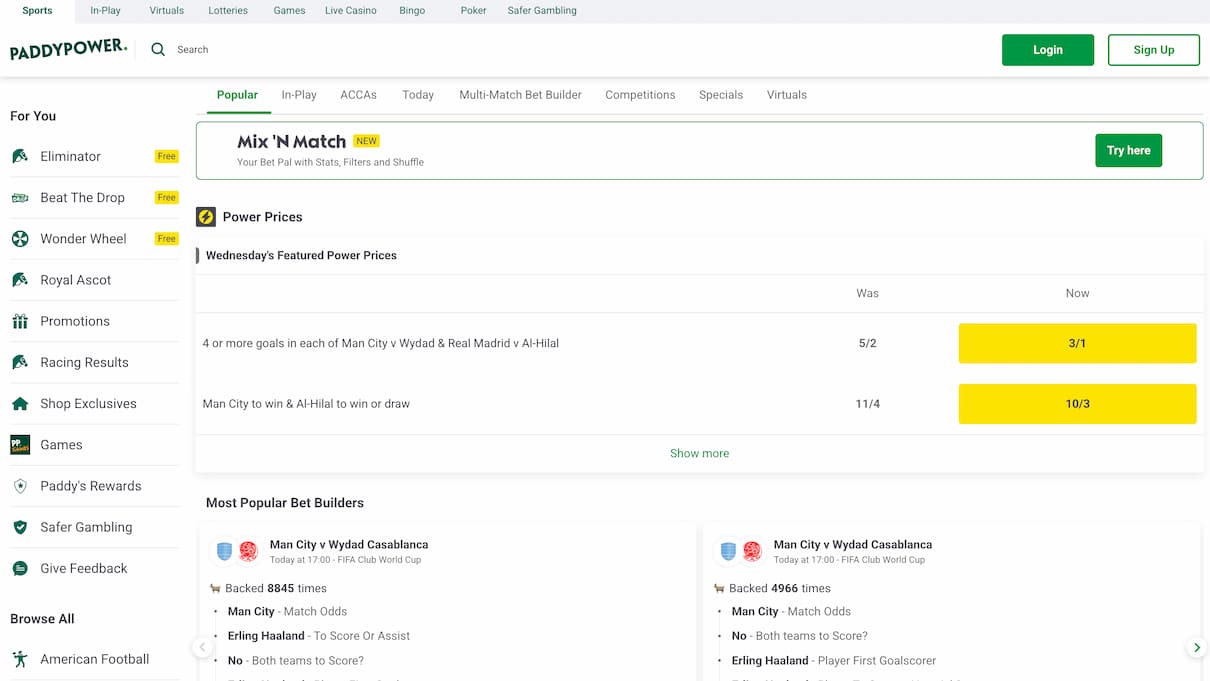Click the Safer Gambling shield icon
The image size is (1210, 681).
20,527
